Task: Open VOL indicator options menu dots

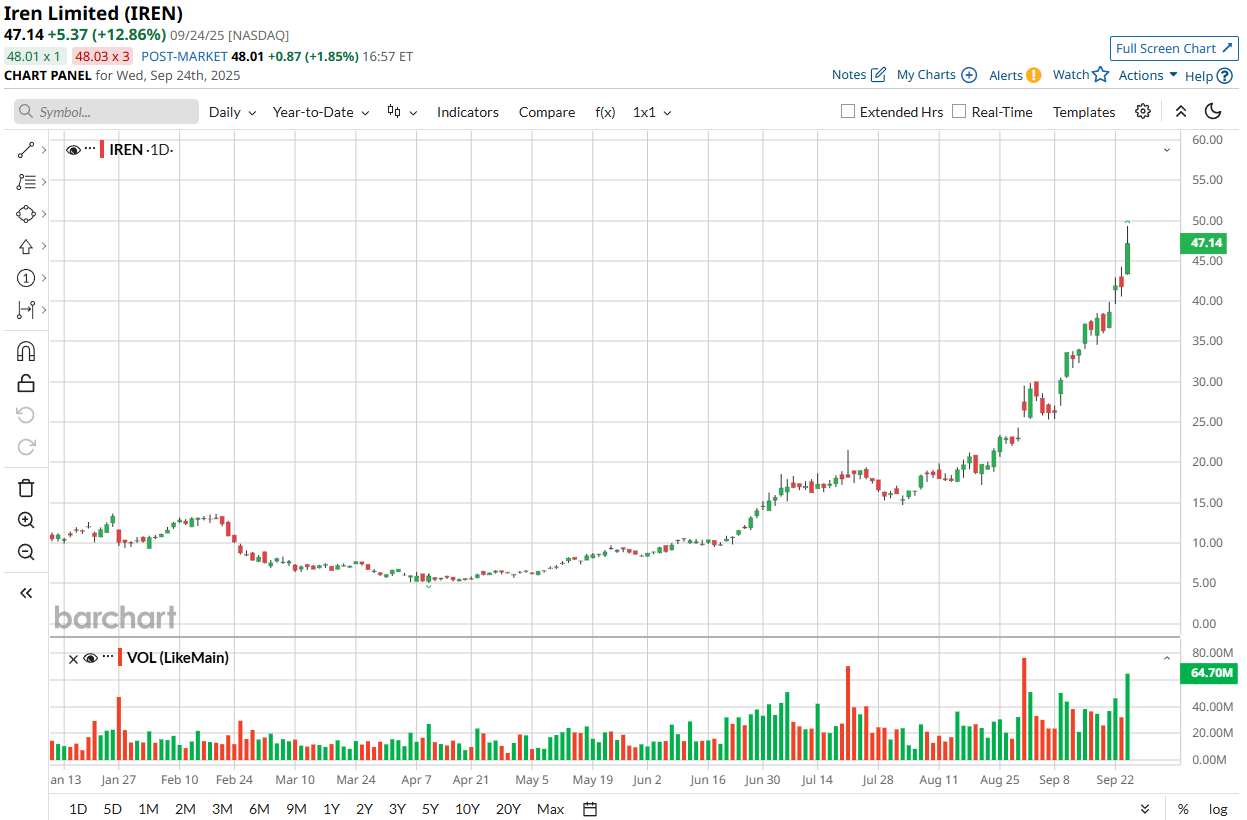Action: click(107, 658)
